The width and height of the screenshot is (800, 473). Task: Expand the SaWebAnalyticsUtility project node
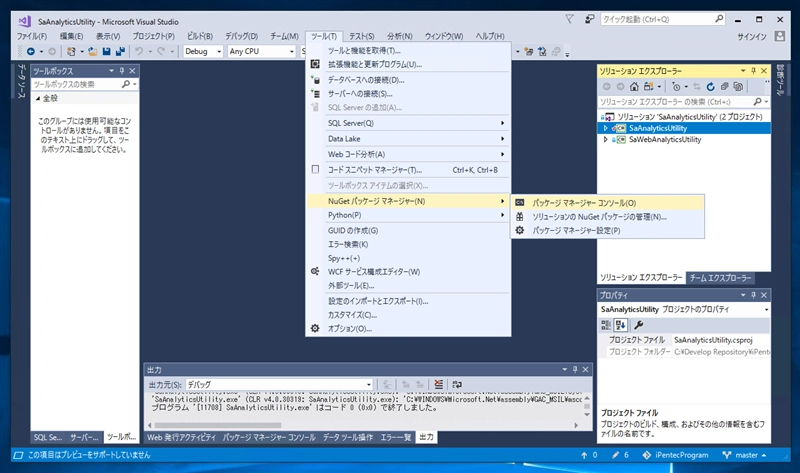pyautogui.click(x=606, y=139)
